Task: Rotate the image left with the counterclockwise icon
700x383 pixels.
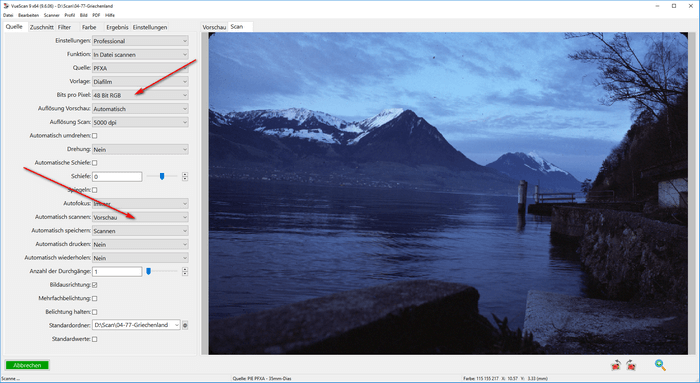Action: [616, 365]
